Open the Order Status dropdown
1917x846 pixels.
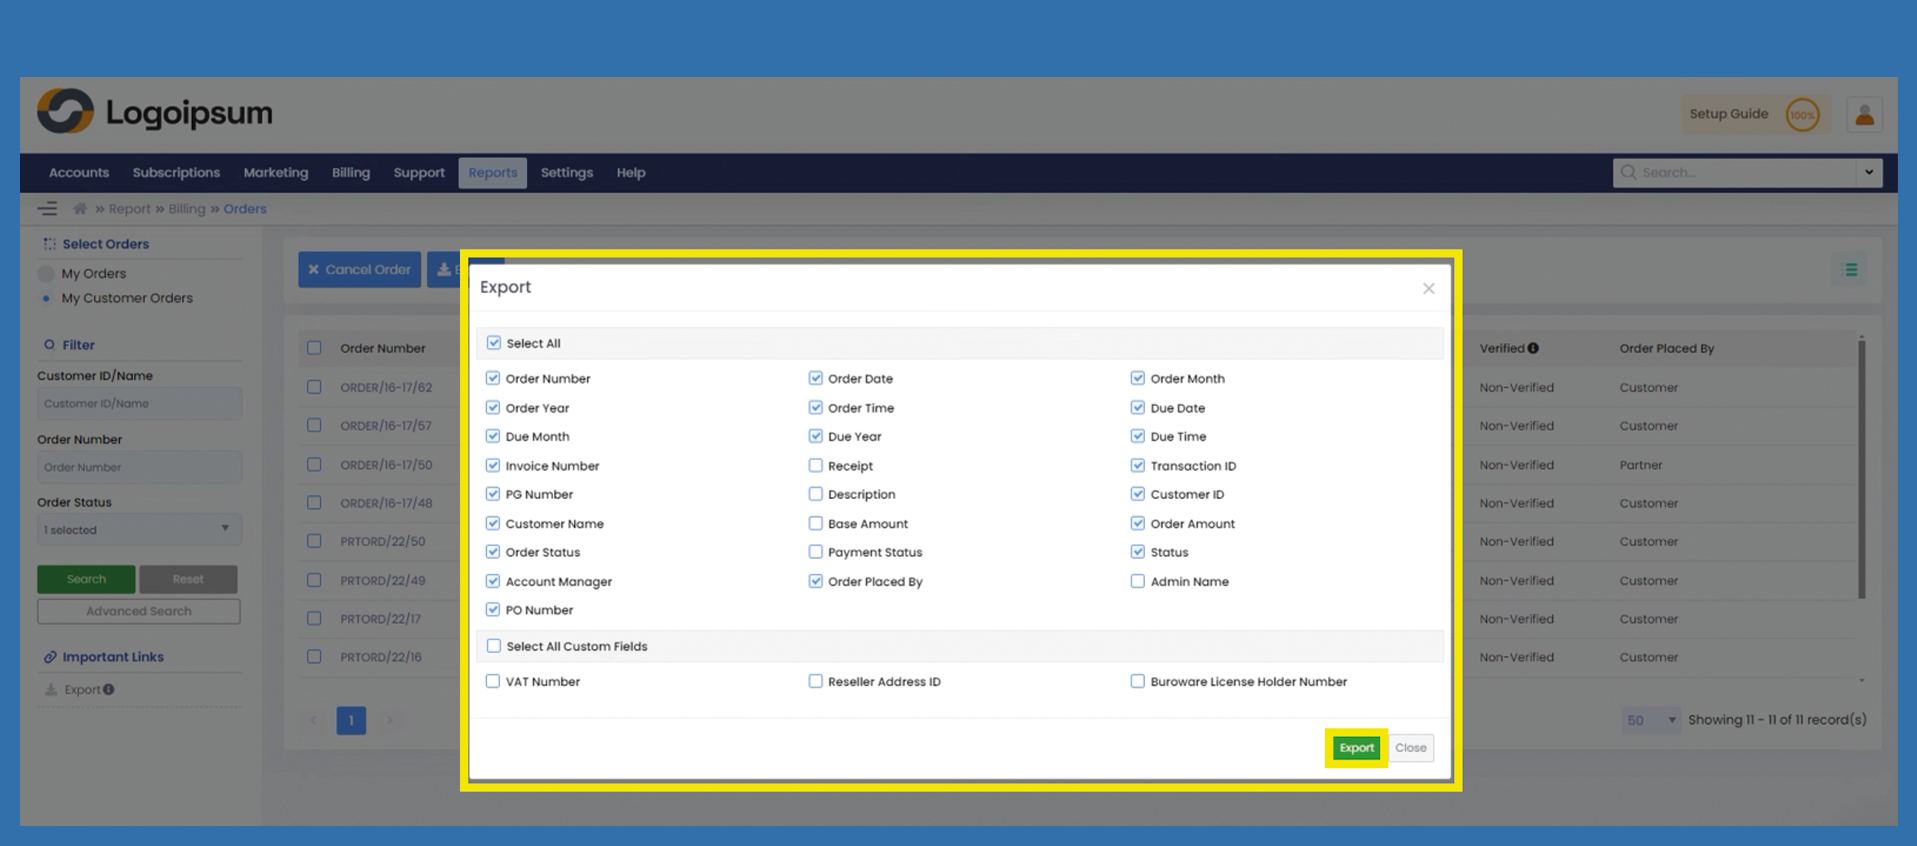click(x=138, y=530)
